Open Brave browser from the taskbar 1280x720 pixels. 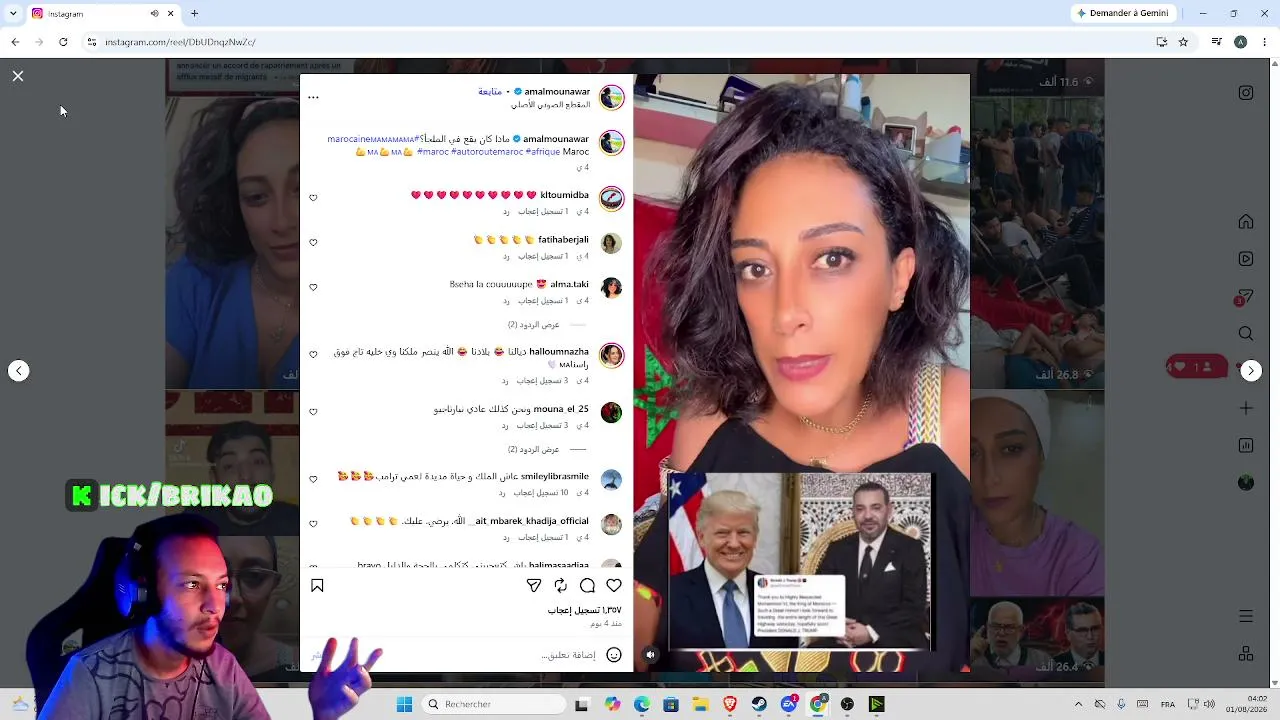pos(730,704)
